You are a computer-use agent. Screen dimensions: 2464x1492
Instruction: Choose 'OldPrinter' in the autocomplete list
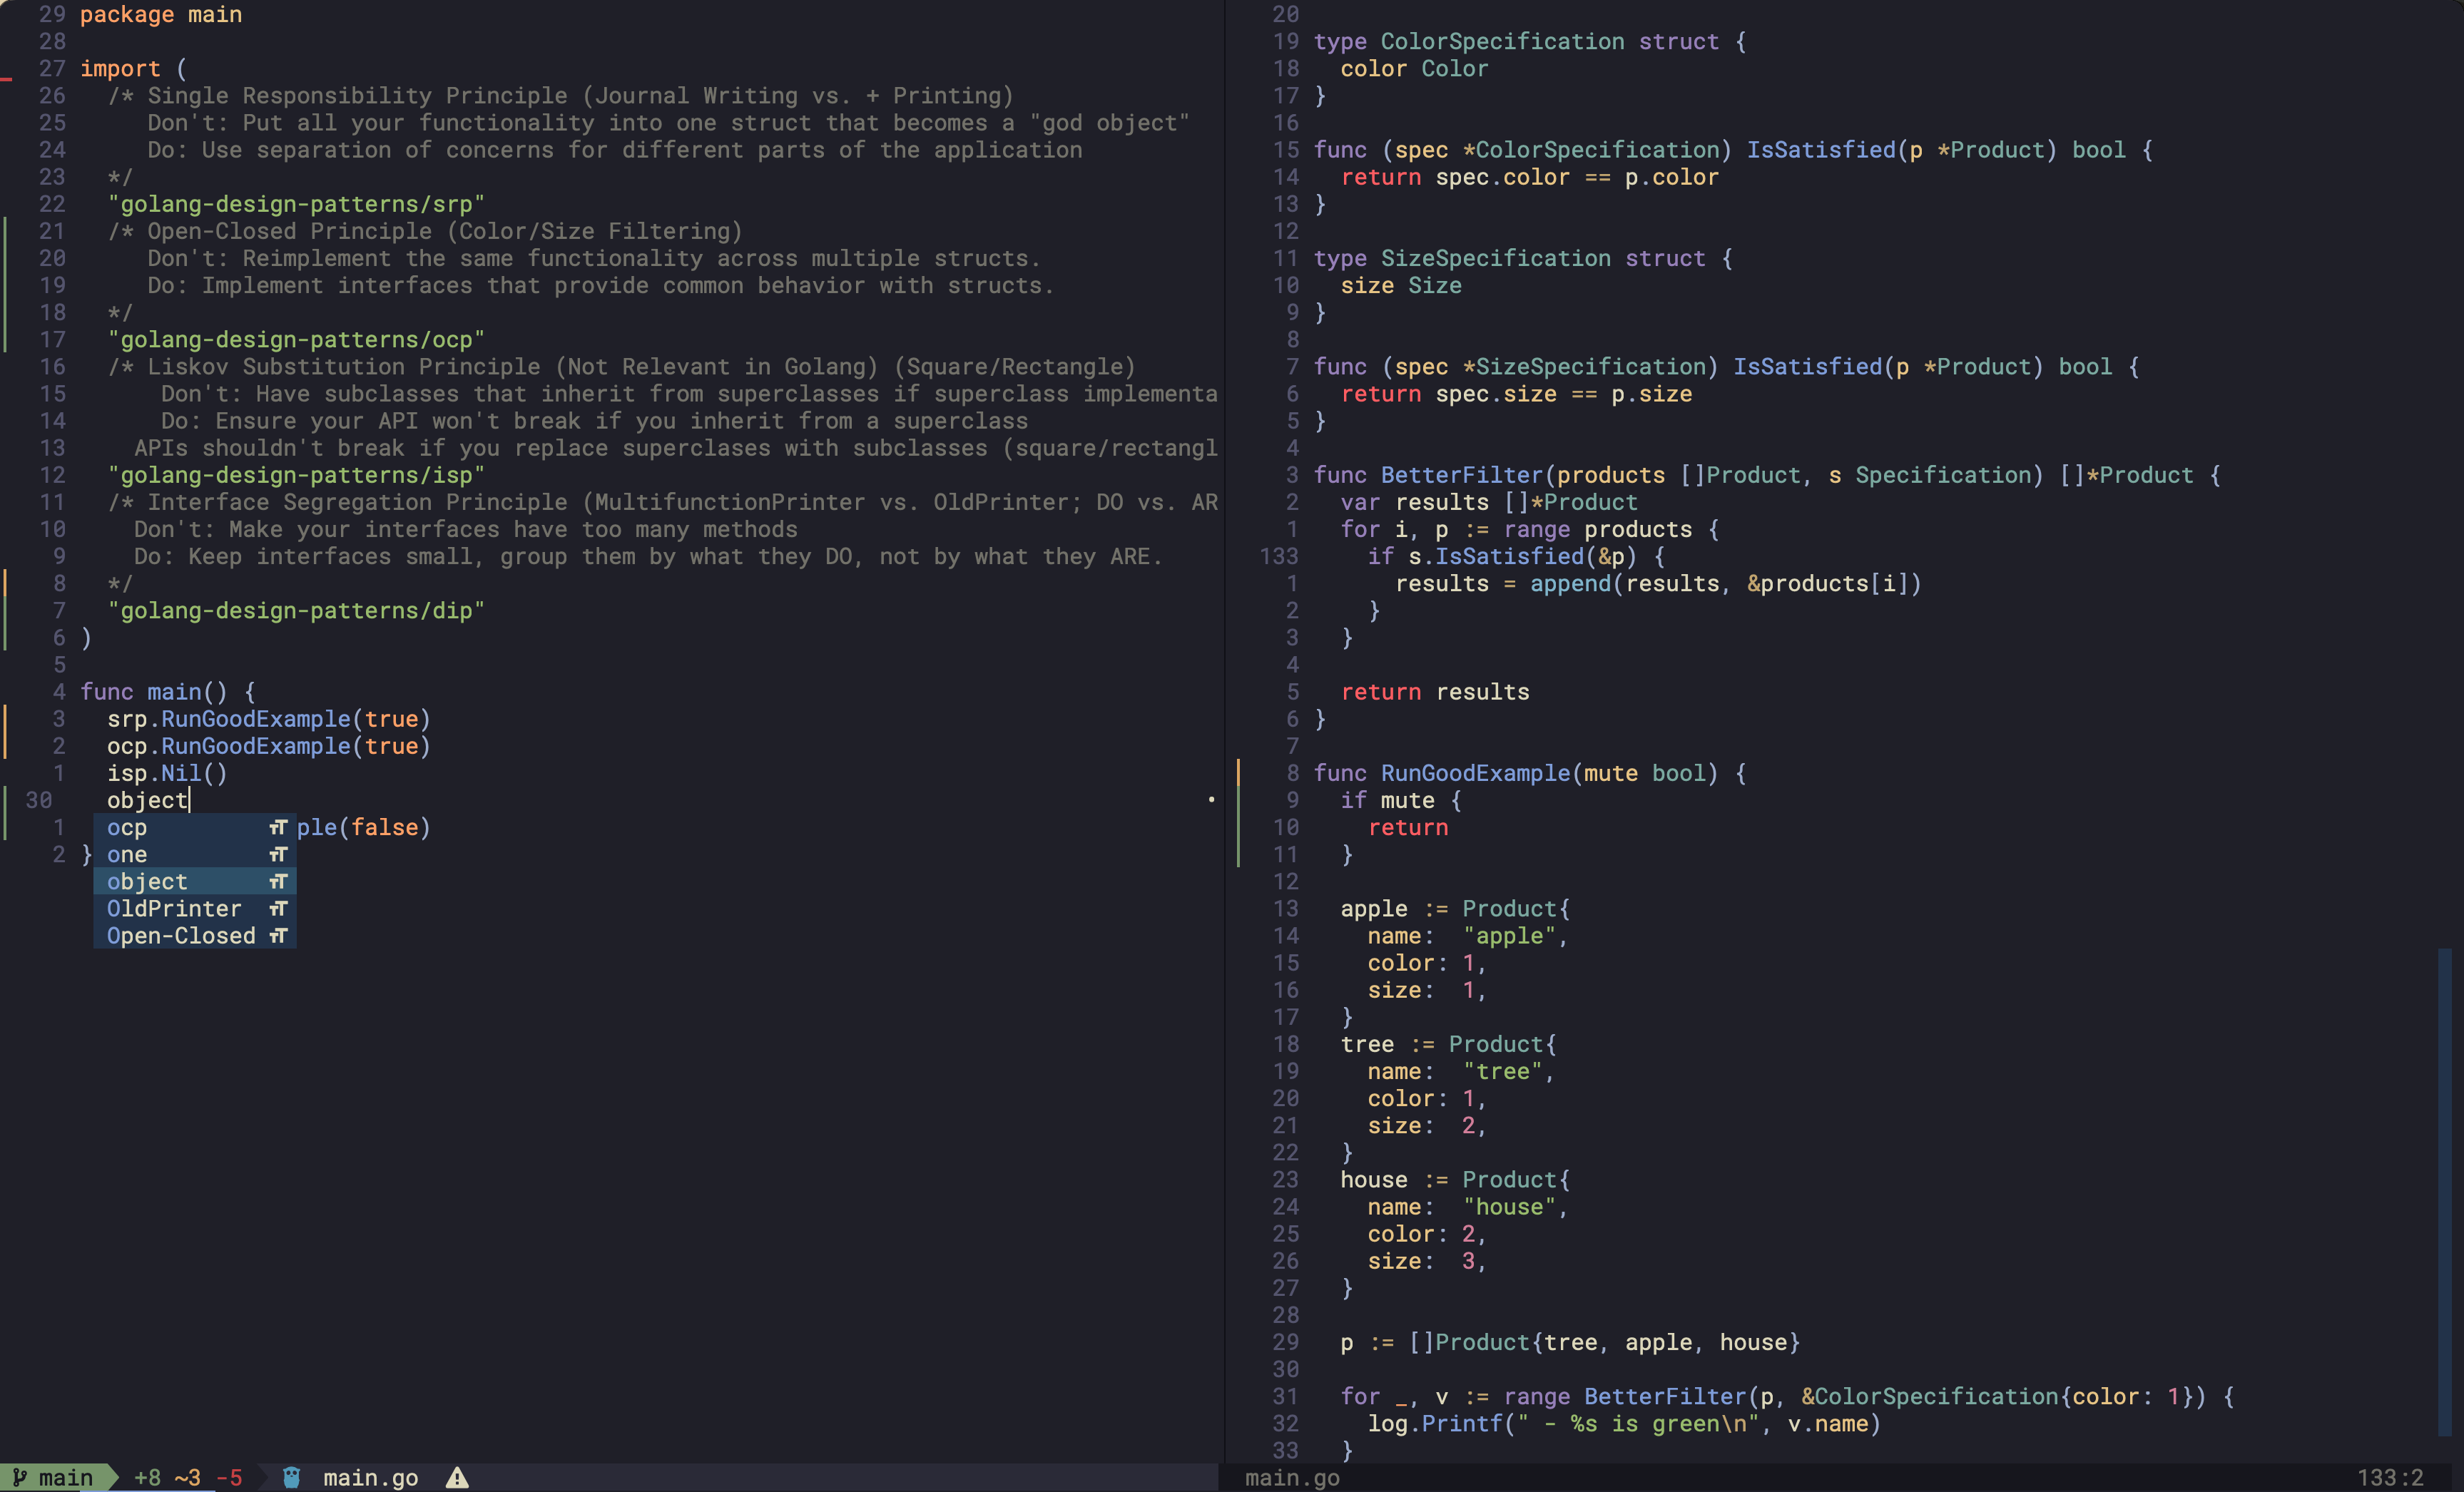174,908
